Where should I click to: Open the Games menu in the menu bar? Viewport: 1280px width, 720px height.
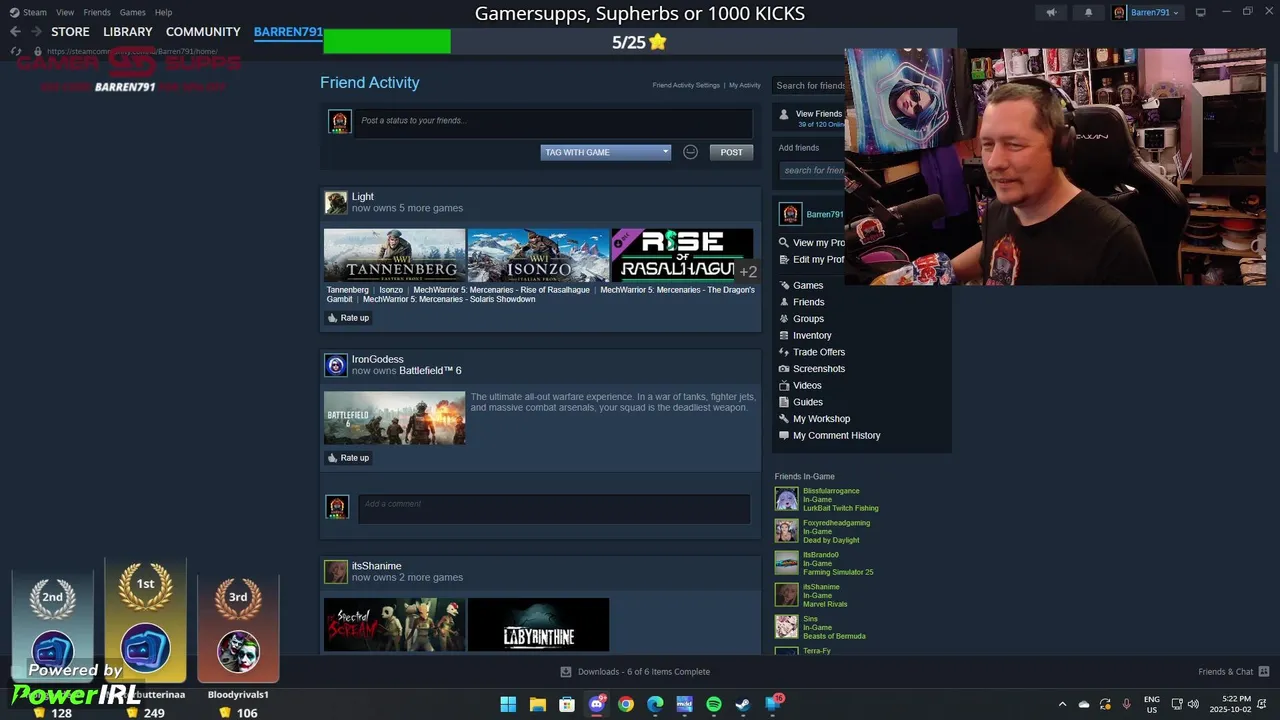click(x=132, y=12)
